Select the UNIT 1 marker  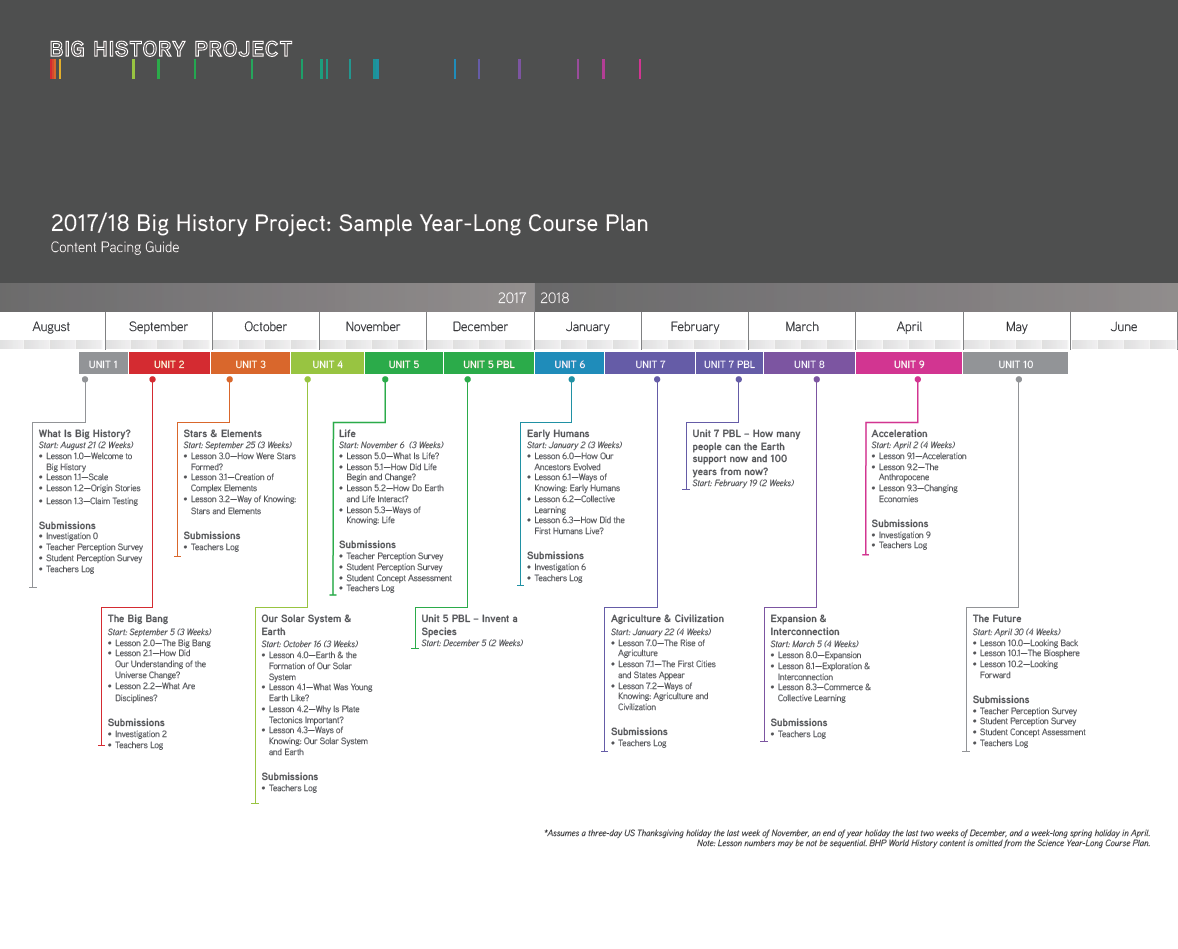click(x=103, y=363)
